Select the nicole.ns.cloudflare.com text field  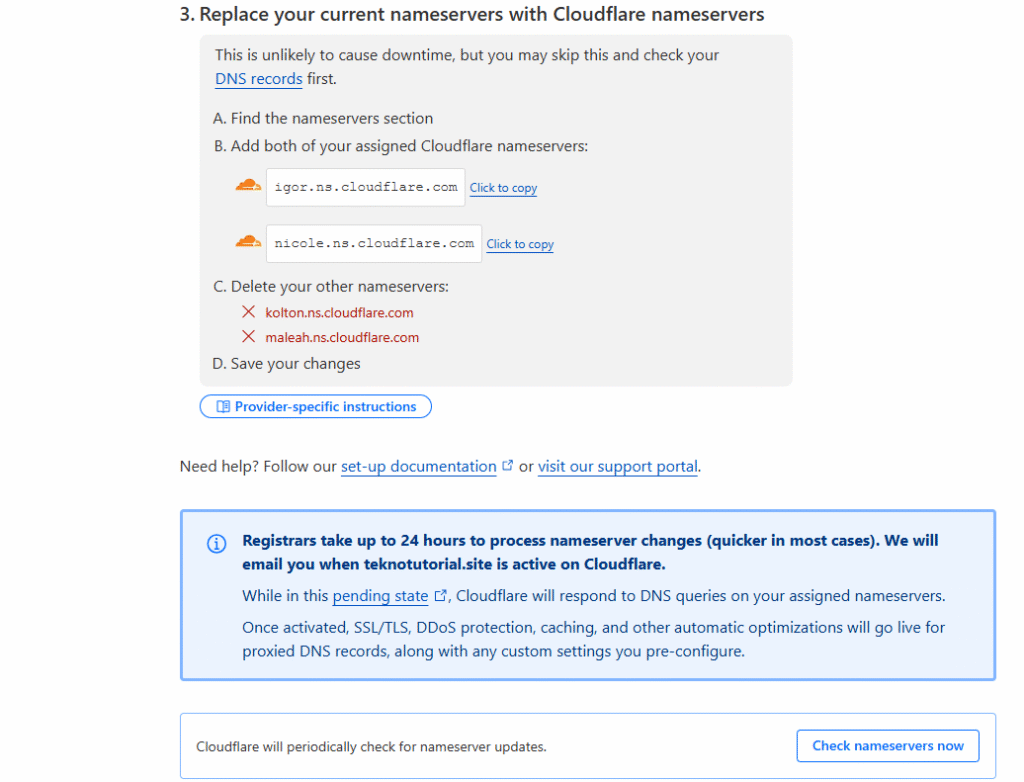click(x=374, y=244)
